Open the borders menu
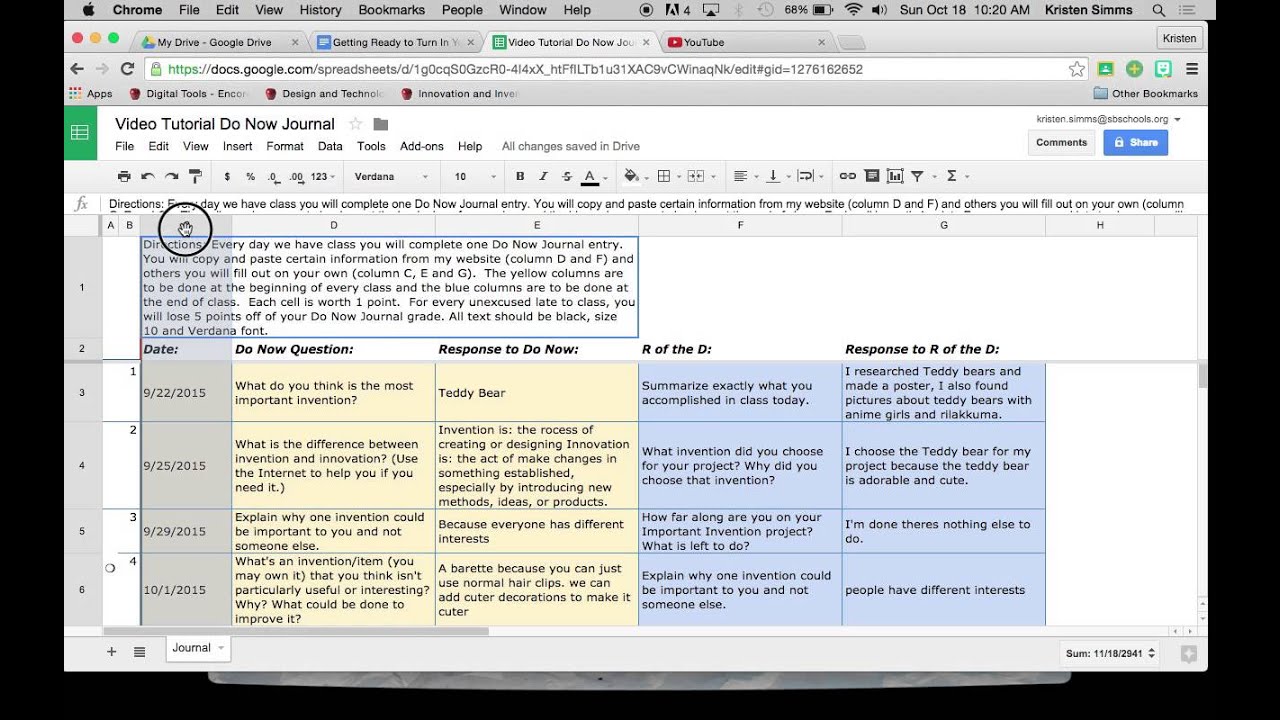 pos(666,176)
